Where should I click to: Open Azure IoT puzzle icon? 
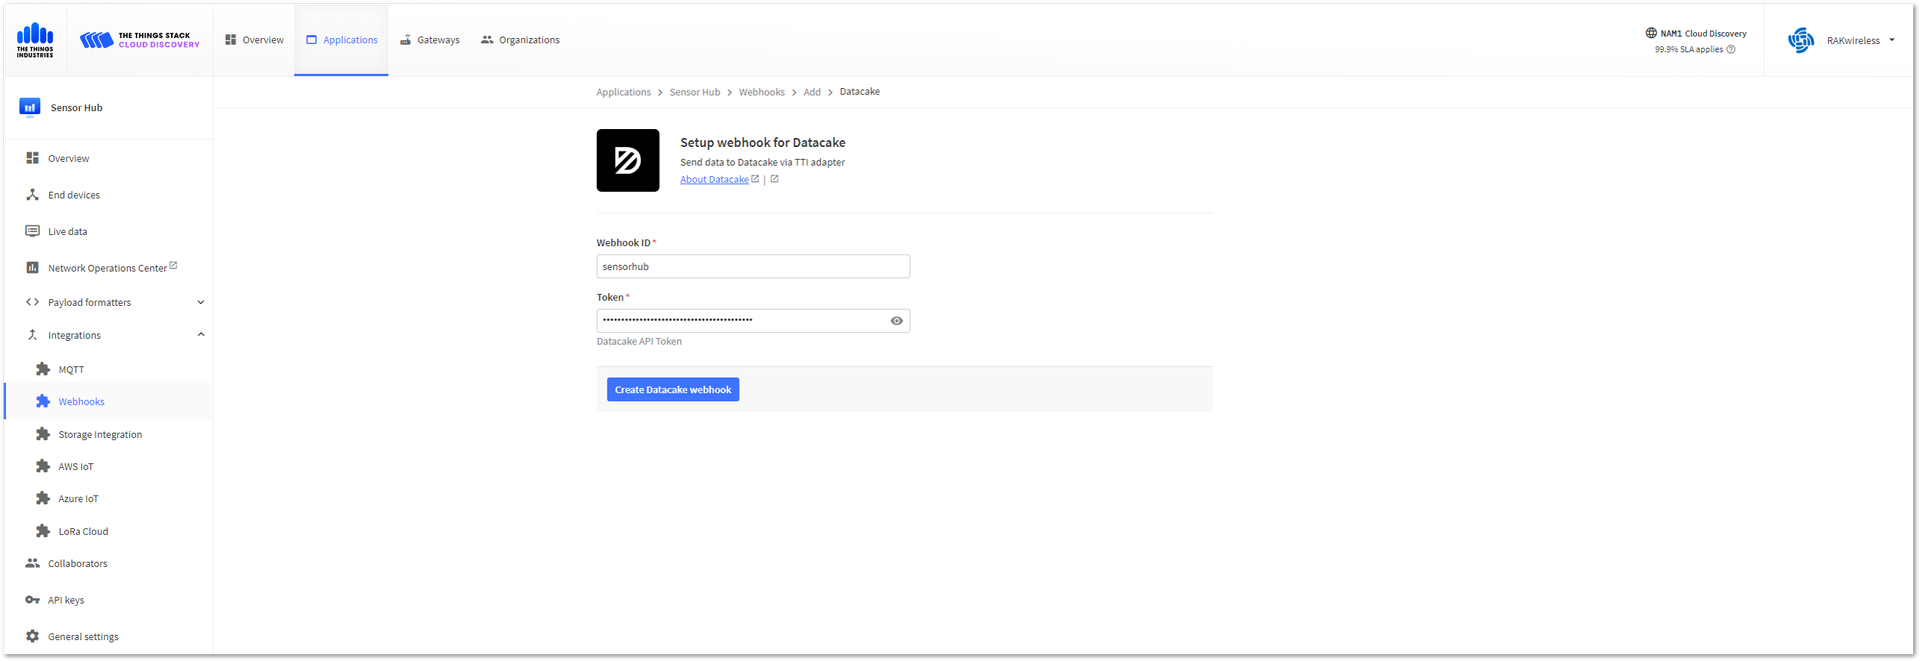click(43, 498)
